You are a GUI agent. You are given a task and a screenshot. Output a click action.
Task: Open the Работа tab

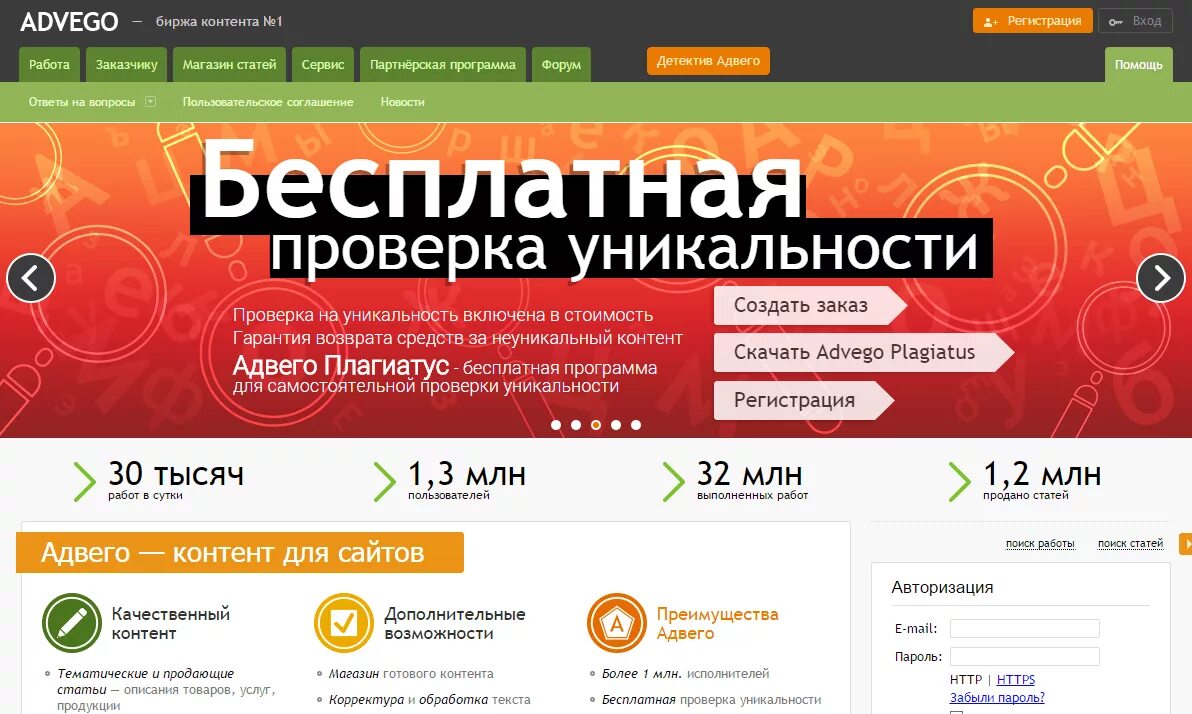point(49,65)
